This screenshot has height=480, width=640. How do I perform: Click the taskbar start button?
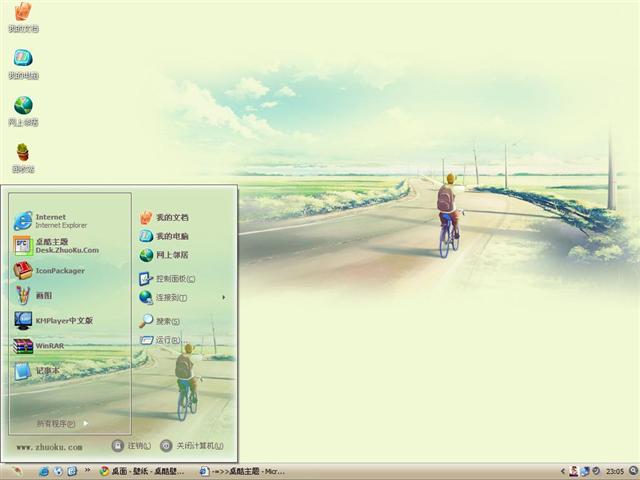point(16,471)
